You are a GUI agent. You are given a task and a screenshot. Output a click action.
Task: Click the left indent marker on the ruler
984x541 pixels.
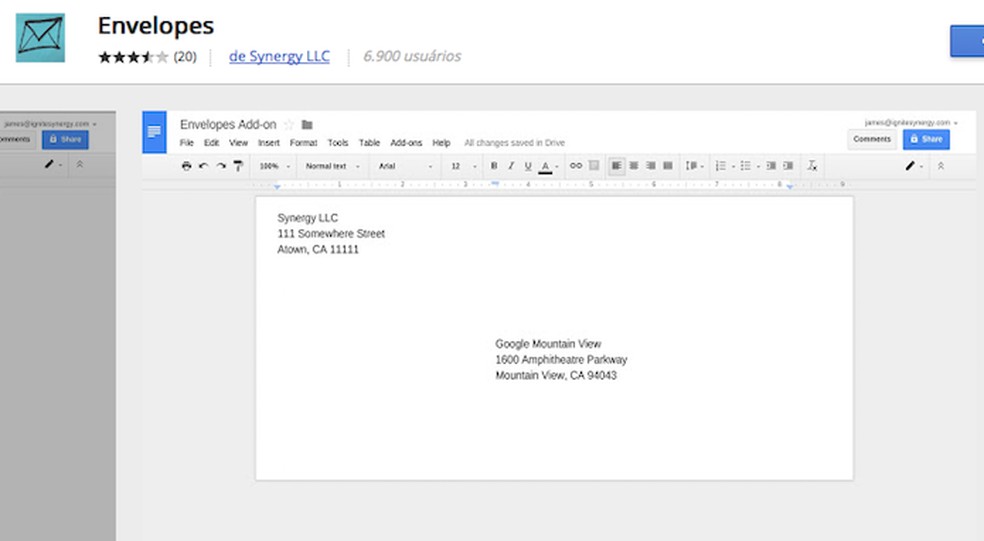click(x=277, y=186)
